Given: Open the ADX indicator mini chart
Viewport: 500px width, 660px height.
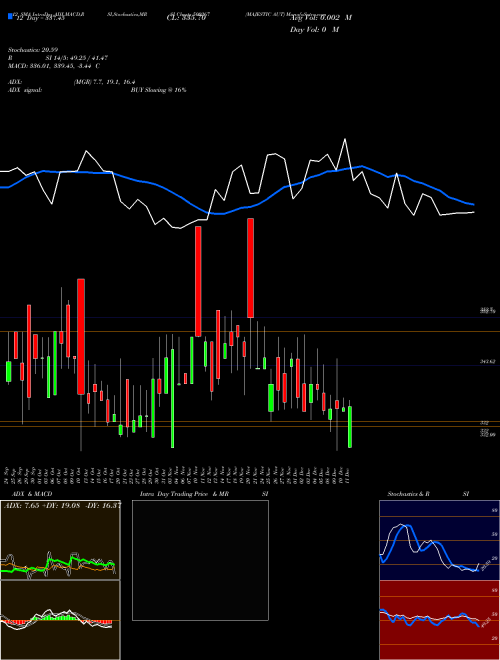Looking at the screenshot, I should coord(60,540).
